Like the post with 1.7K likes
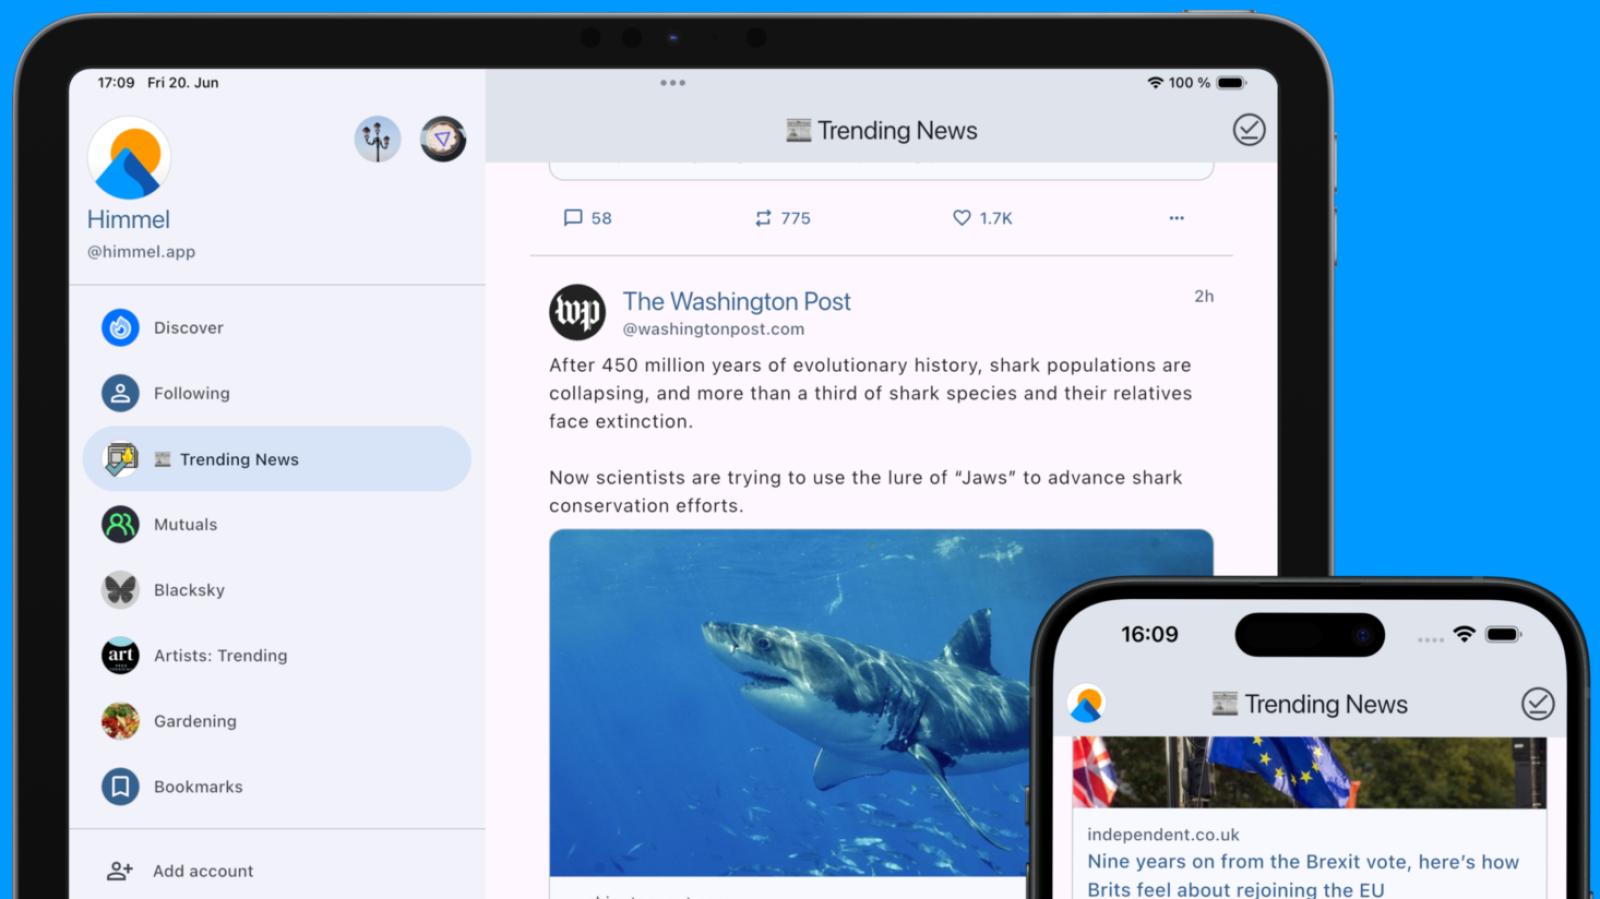 (x=961, y=218)
